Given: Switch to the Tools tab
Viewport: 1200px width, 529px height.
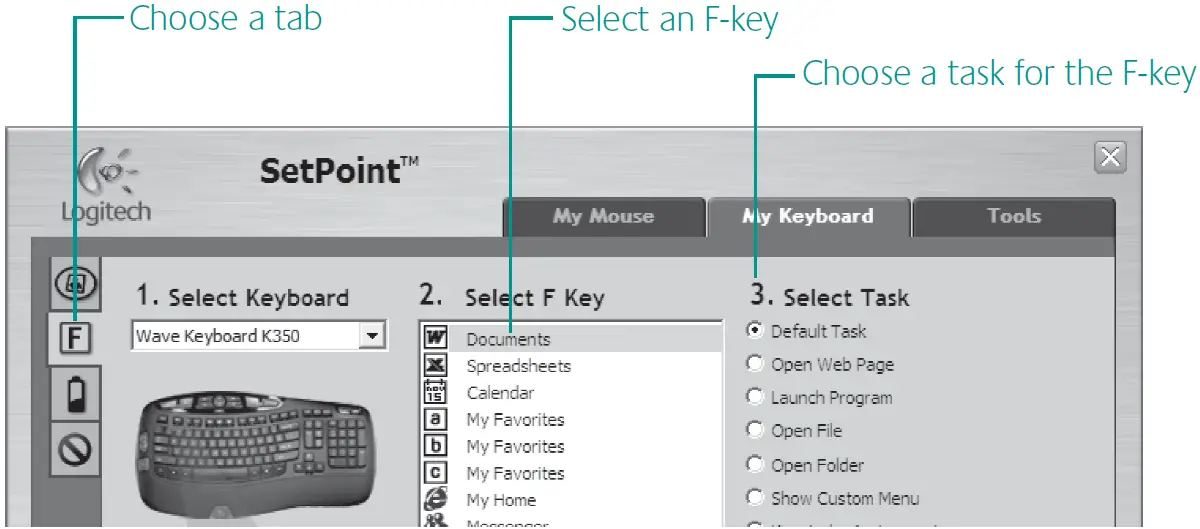Looking at the screenshot, I should point(1014,216).
